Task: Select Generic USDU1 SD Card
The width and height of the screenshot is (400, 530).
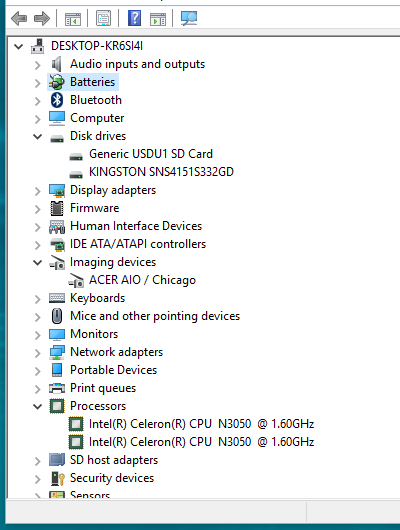Action: (x=151, y=154)
